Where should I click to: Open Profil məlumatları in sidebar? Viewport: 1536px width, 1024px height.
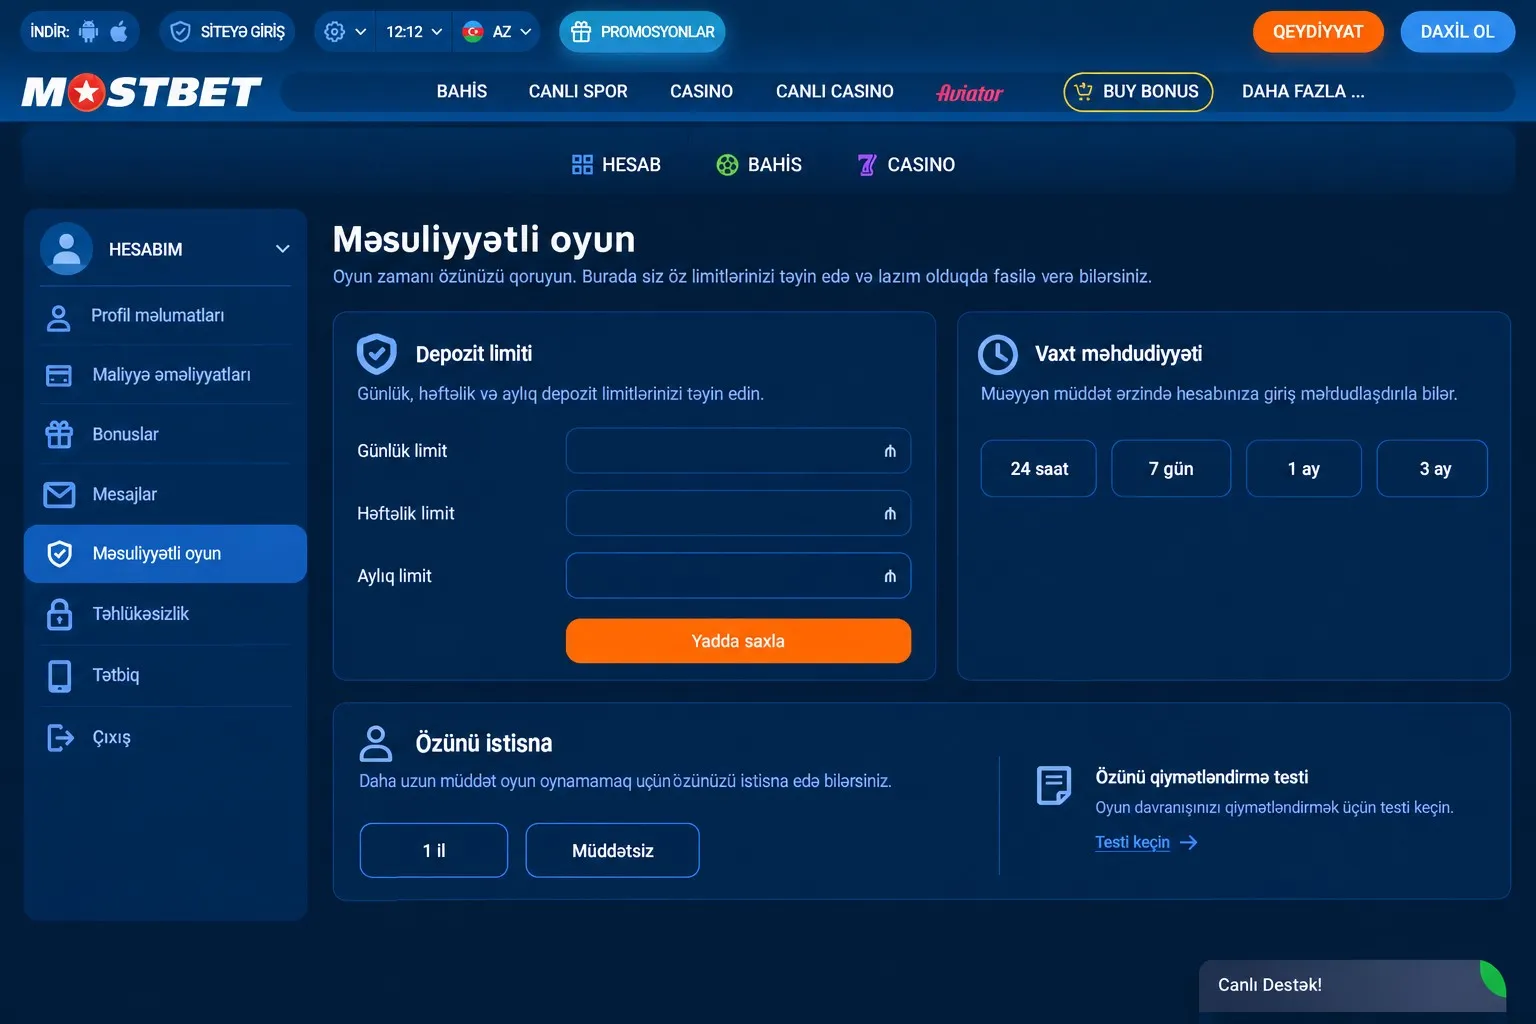click(166, 316)
